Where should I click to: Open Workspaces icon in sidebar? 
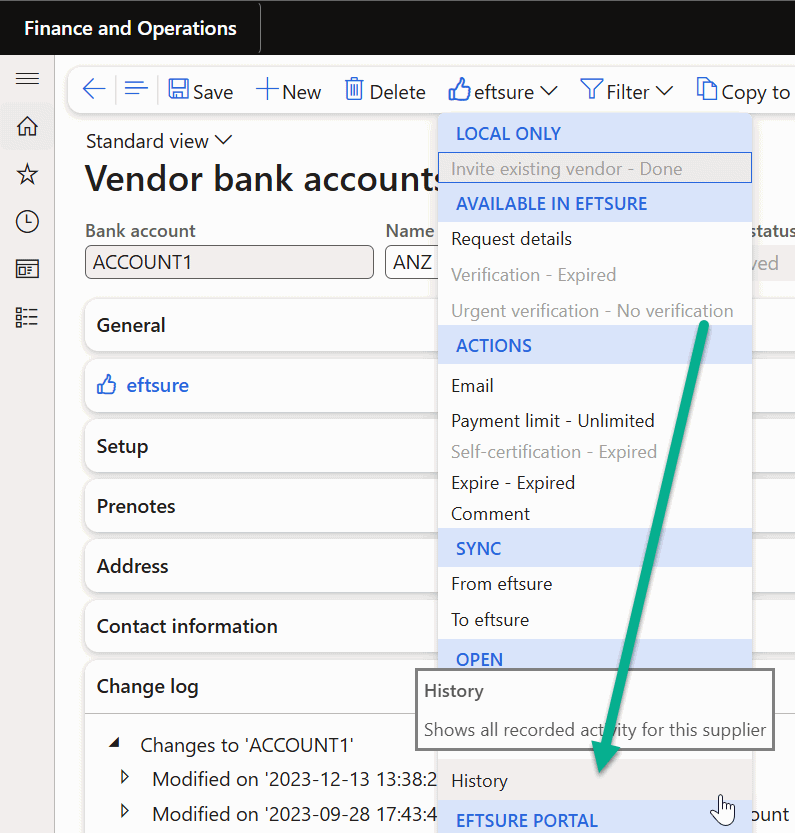point(27,269)
